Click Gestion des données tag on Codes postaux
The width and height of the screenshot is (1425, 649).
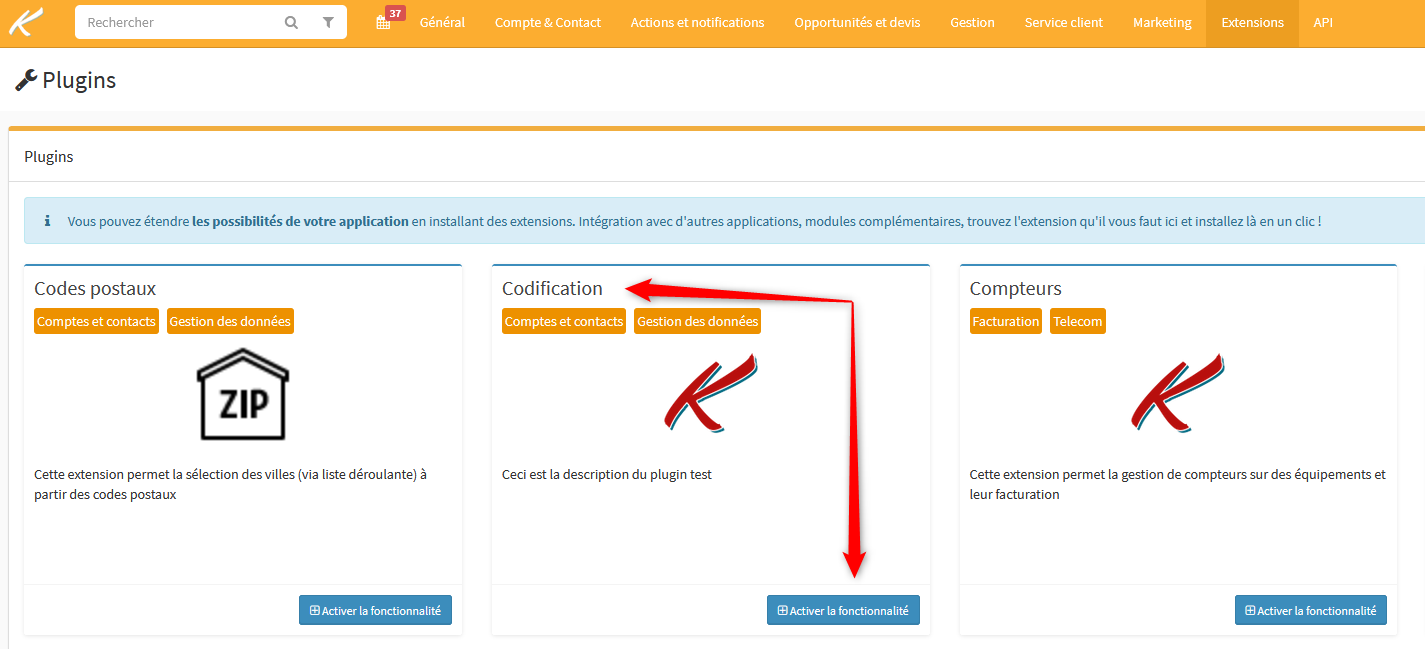click(230, 321)
